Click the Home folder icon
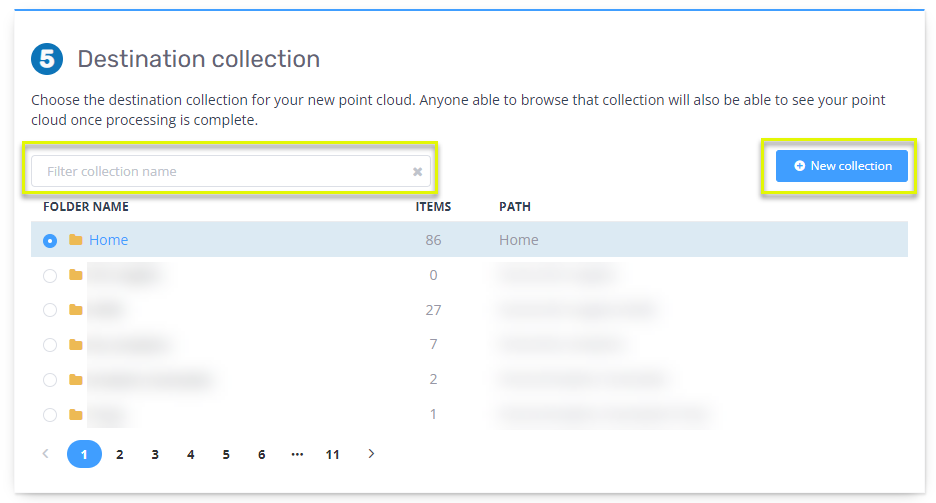This screenshot has width=936, height=503. (75, 240)
